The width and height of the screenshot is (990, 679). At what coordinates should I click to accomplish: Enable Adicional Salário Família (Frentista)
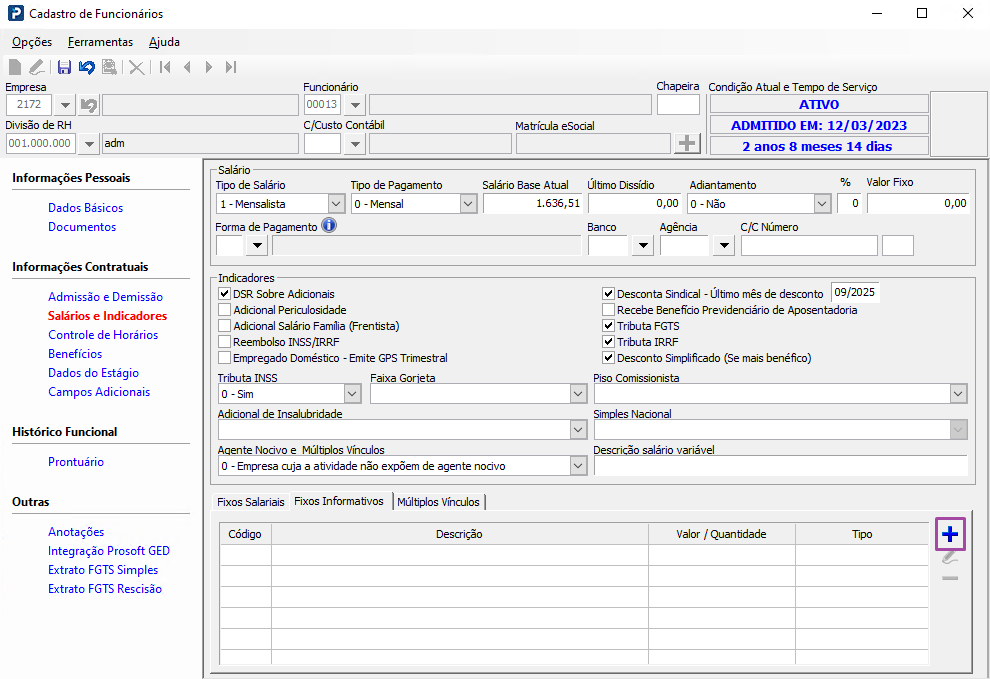224,326
